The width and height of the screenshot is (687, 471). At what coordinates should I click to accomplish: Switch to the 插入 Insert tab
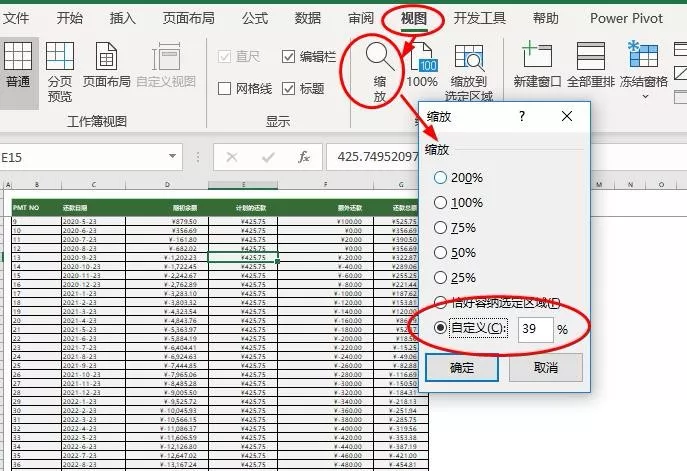[x=122, y=18]
